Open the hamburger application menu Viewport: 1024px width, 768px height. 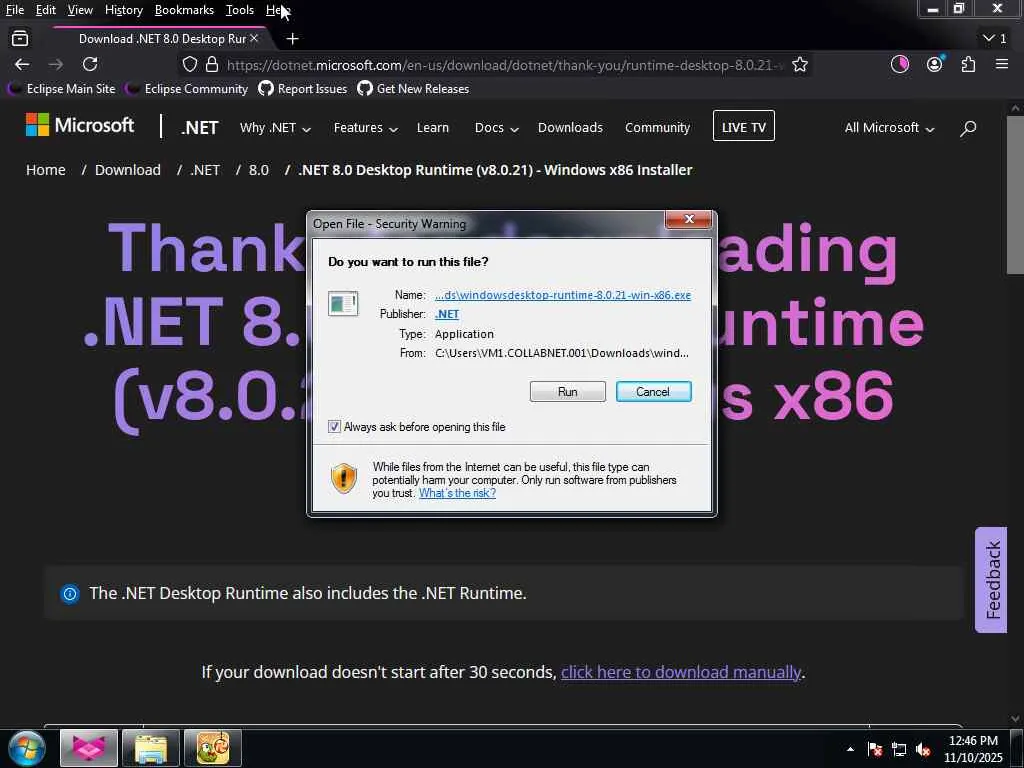coord(1002,64)
